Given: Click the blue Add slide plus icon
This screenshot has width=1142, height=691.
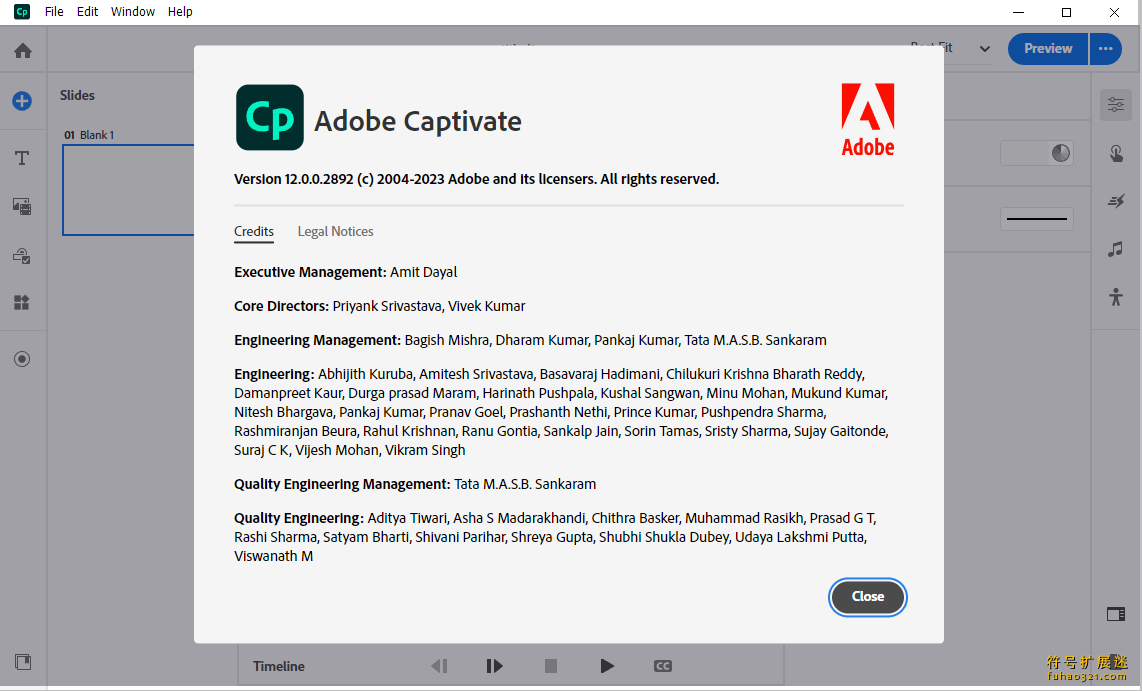Looking at the screenshot, I should tap(22, 101).
